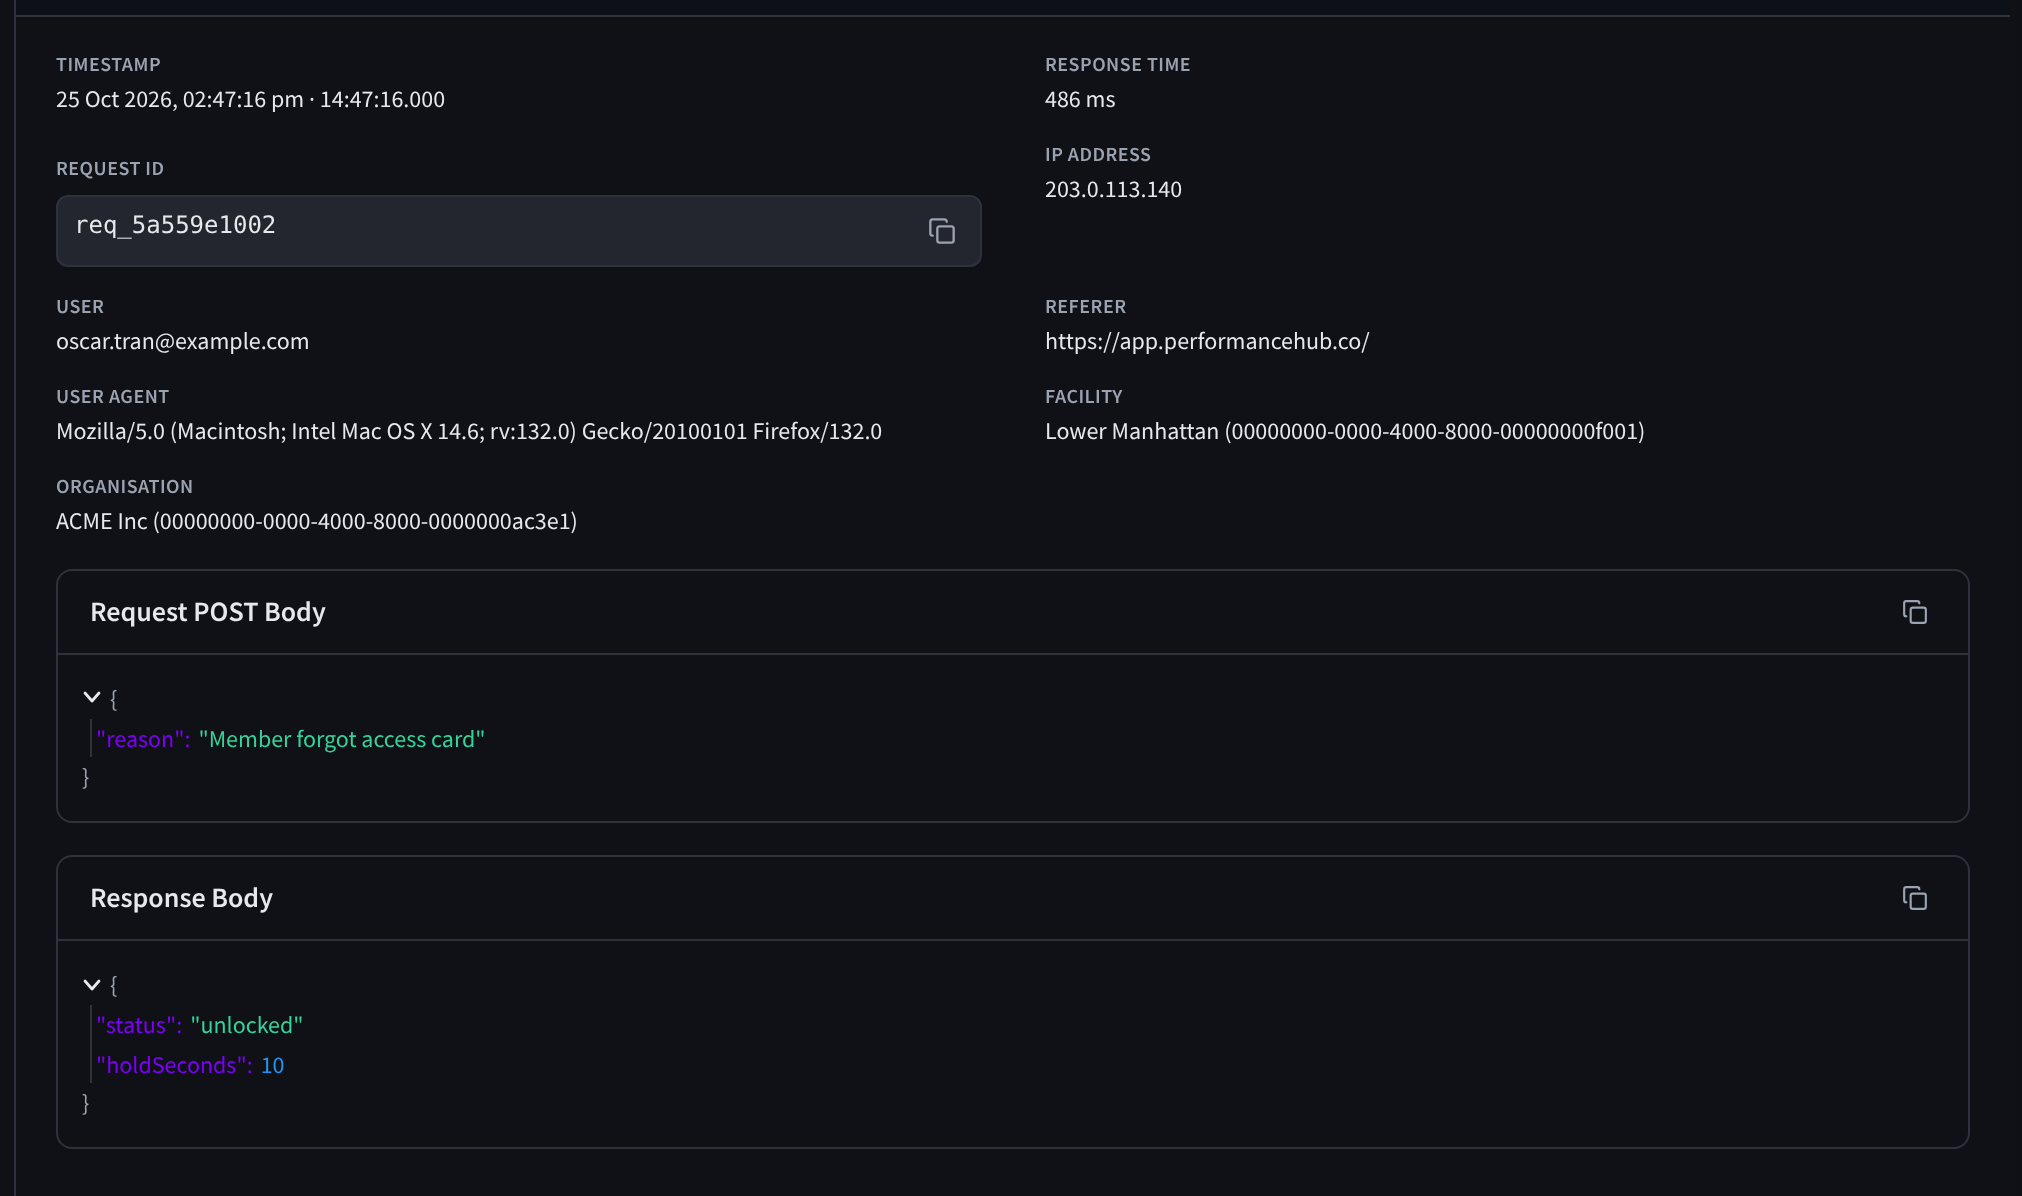2022x1196 pixels.
Task: Click the response time value 486 ms
Action: [1080, 99]
